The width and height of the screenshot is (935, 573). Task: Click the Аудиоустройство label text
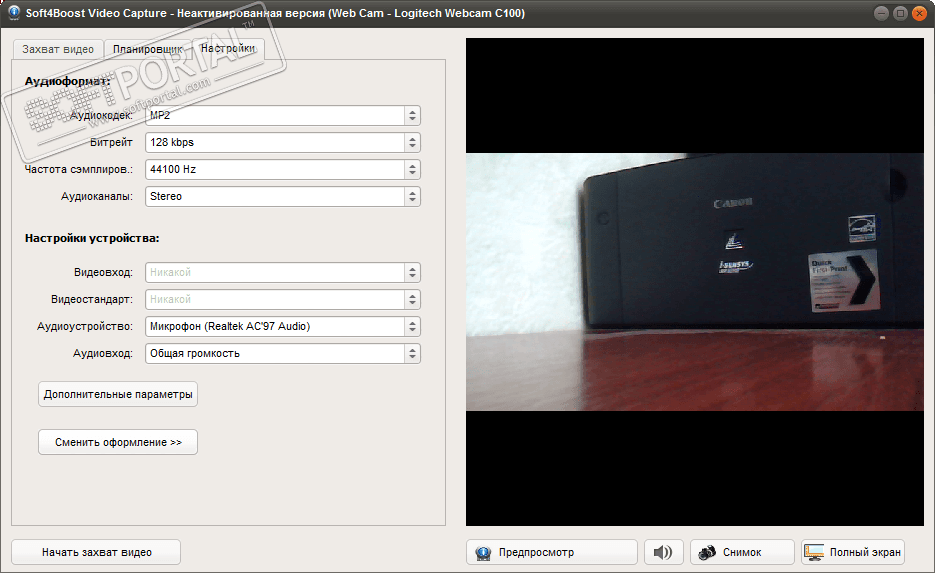85,326
